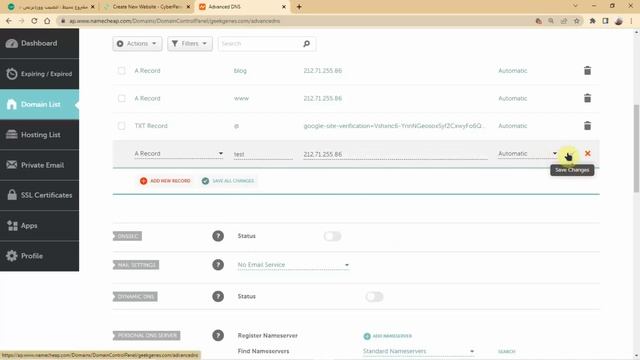Go forward in browser
Image resolution: width=640 pixels, height=360 pixels.
point(21,21)
